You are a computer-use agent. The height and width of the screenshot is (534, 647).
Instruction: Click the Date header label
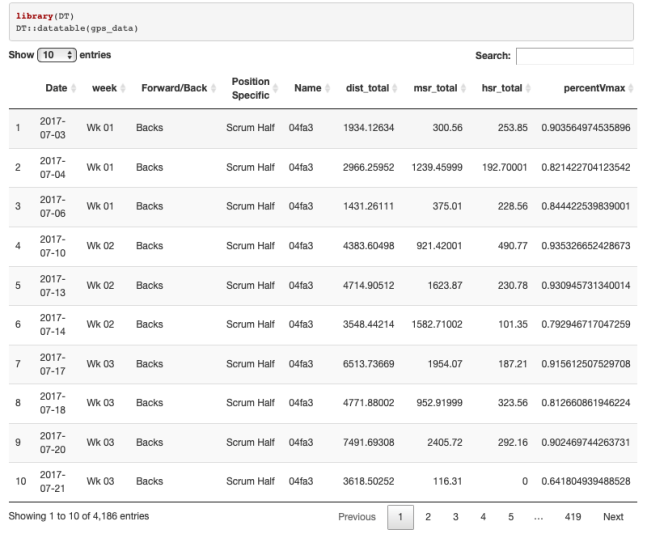[x=56, y=88]
